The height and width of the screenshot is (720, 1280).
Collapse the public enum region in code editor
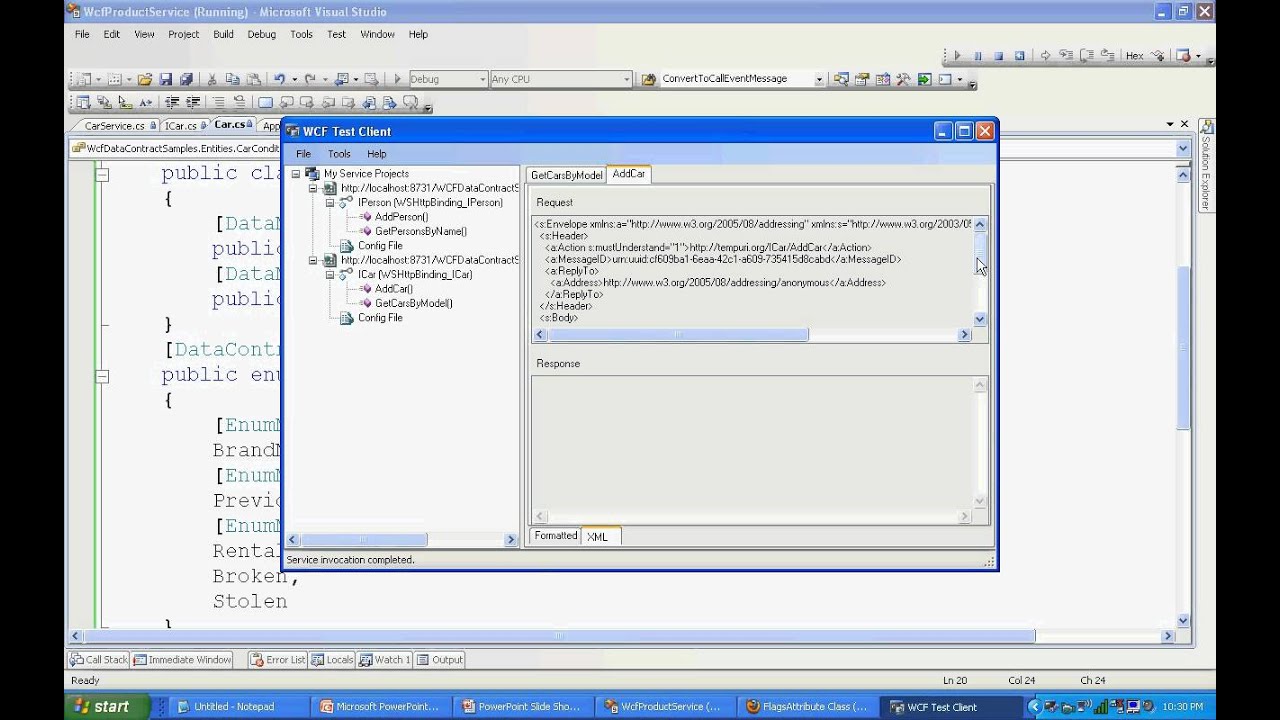pos(101,376)
